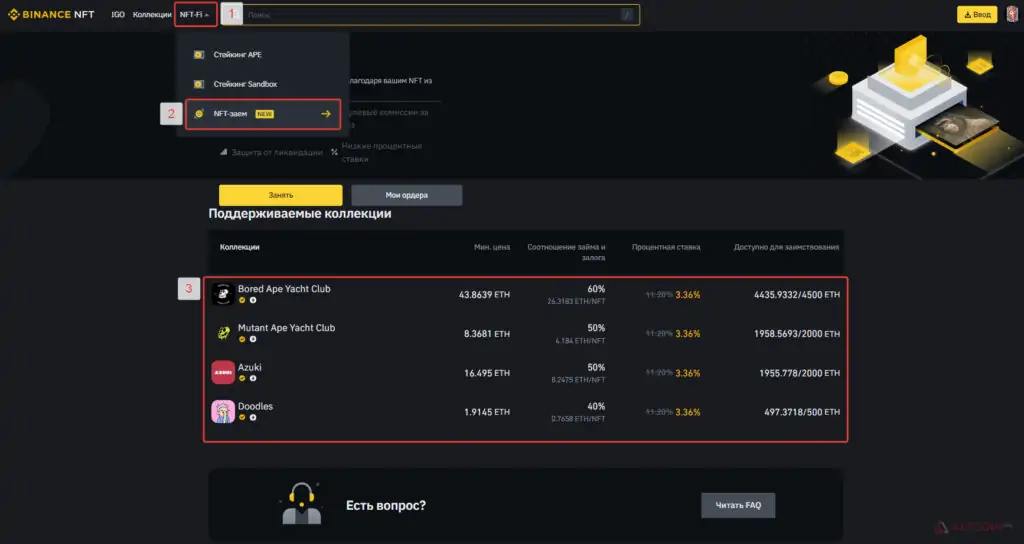The height and width of the screenshot is (544, 1024).
Task: Select Стейкинг Sandbox menu entry
Action: 263,84
